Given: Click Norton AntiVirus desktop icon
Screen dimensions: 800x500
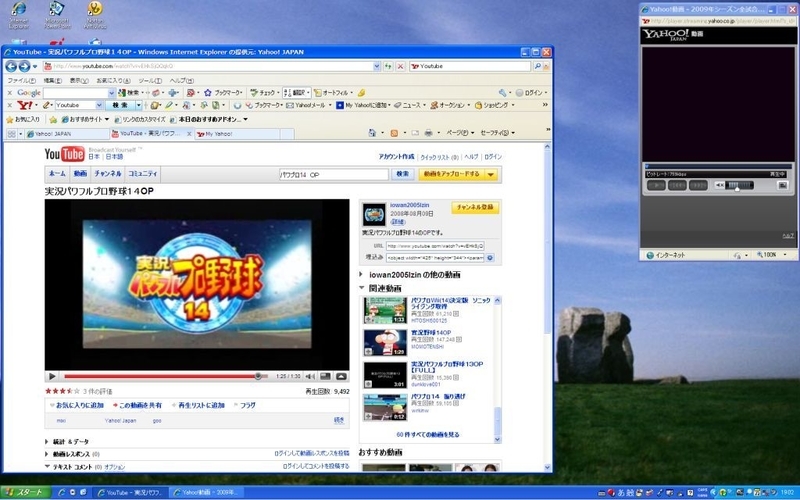Looking at the screenshot, I should tap(95, 14).
